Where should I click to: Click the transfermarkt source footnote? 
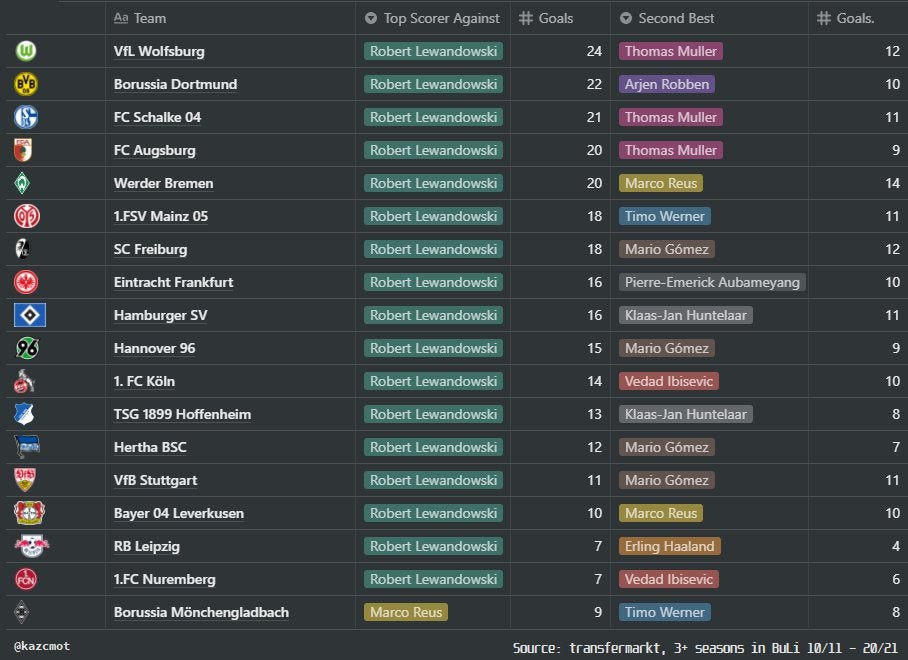coord(705,648)
